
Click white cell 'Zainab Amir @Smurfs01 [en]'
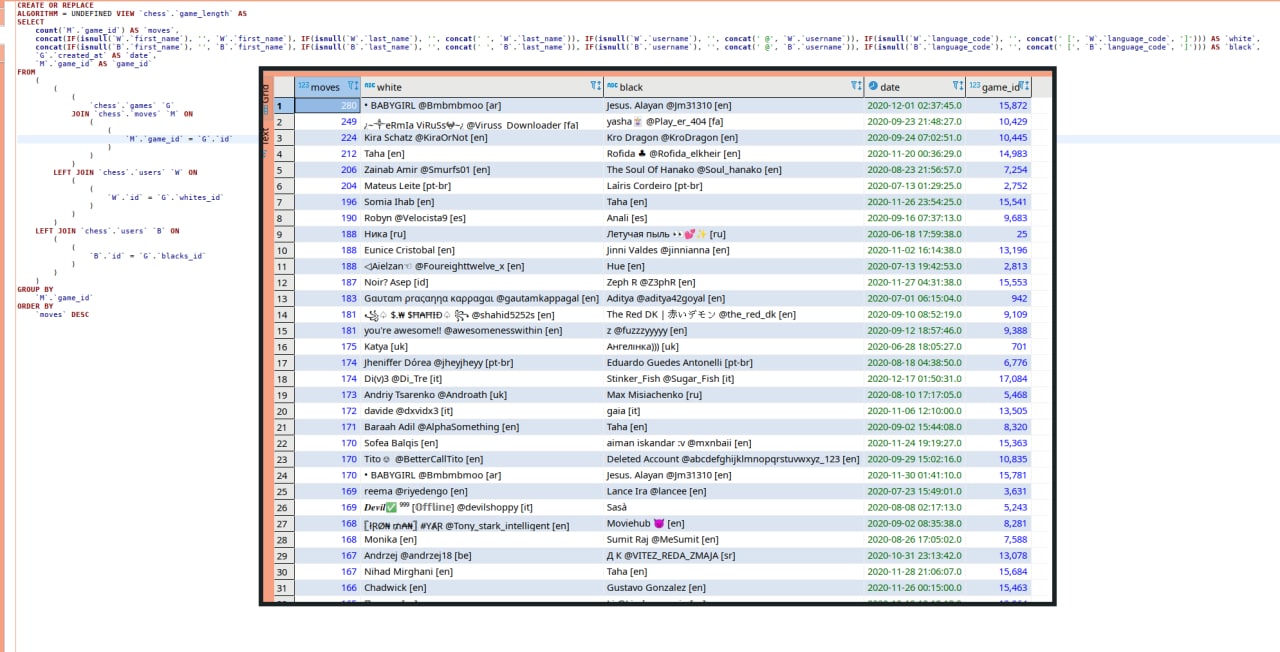[x=482, y=170]
